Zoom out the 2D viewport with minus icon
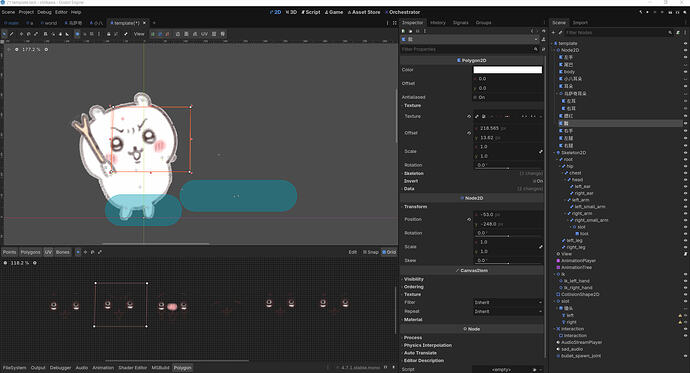 tap(17, 49)
